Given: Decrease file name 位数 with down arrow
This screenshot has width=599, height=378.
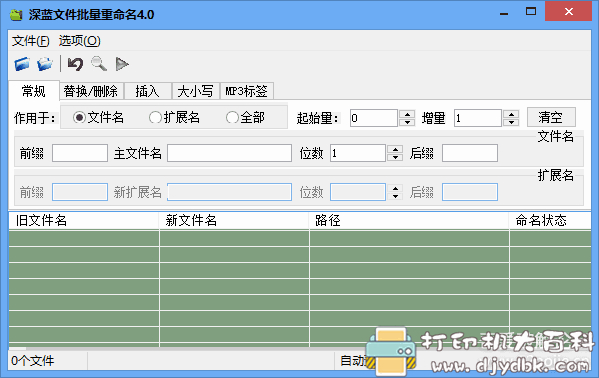Looking at the screenshot, I should coord(395,157).
